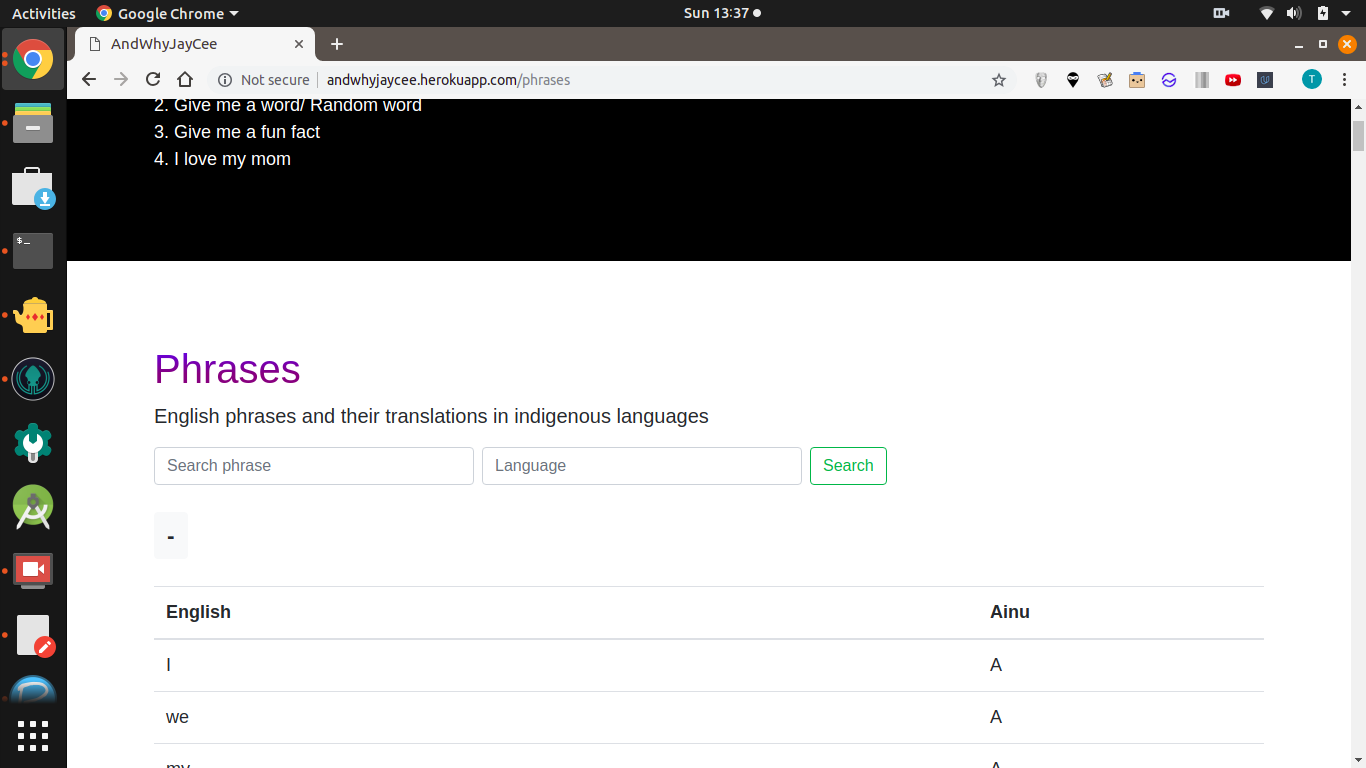
Task: Open the notepad with pencil extension
Action: click(1105, 80)
